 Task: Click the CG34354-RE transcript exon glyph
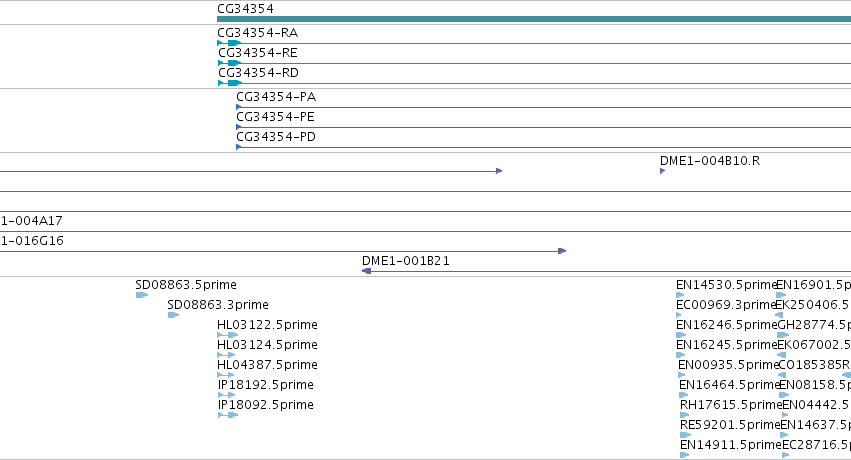click(x=234, y=63)
